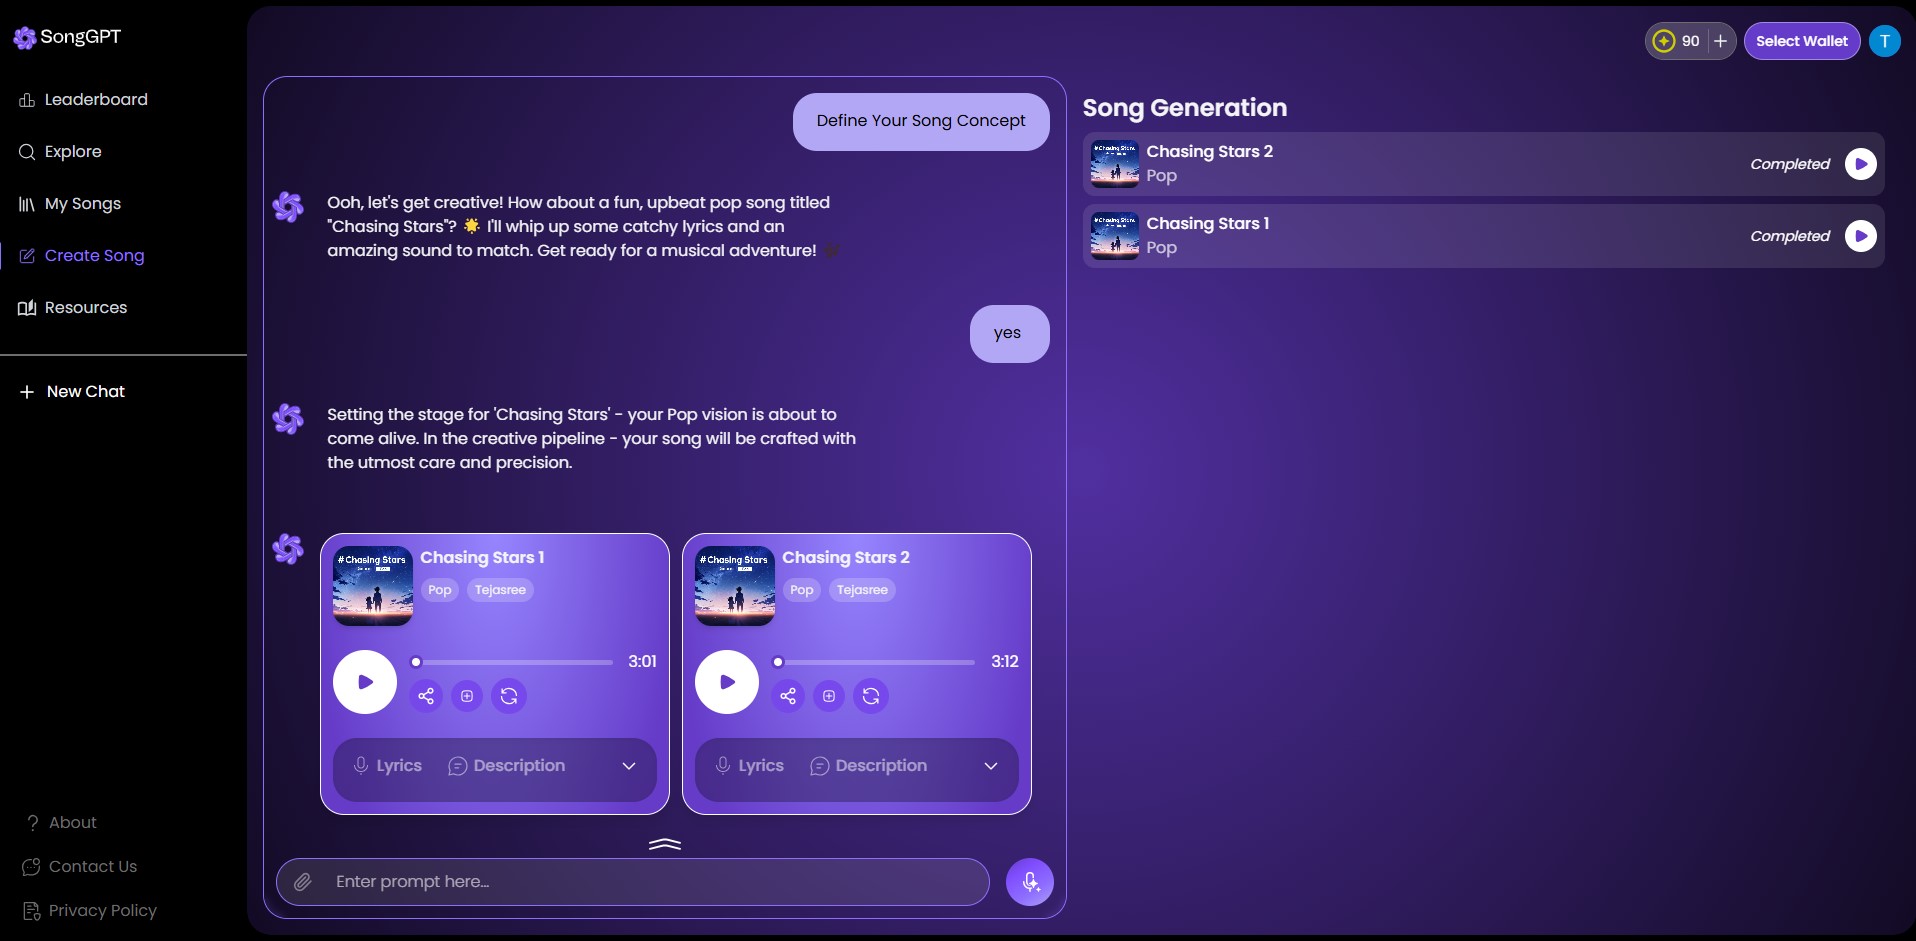Focus the Enter prompt here field
This screenshot has width=1916, height=941.
[x=633, y=882]
